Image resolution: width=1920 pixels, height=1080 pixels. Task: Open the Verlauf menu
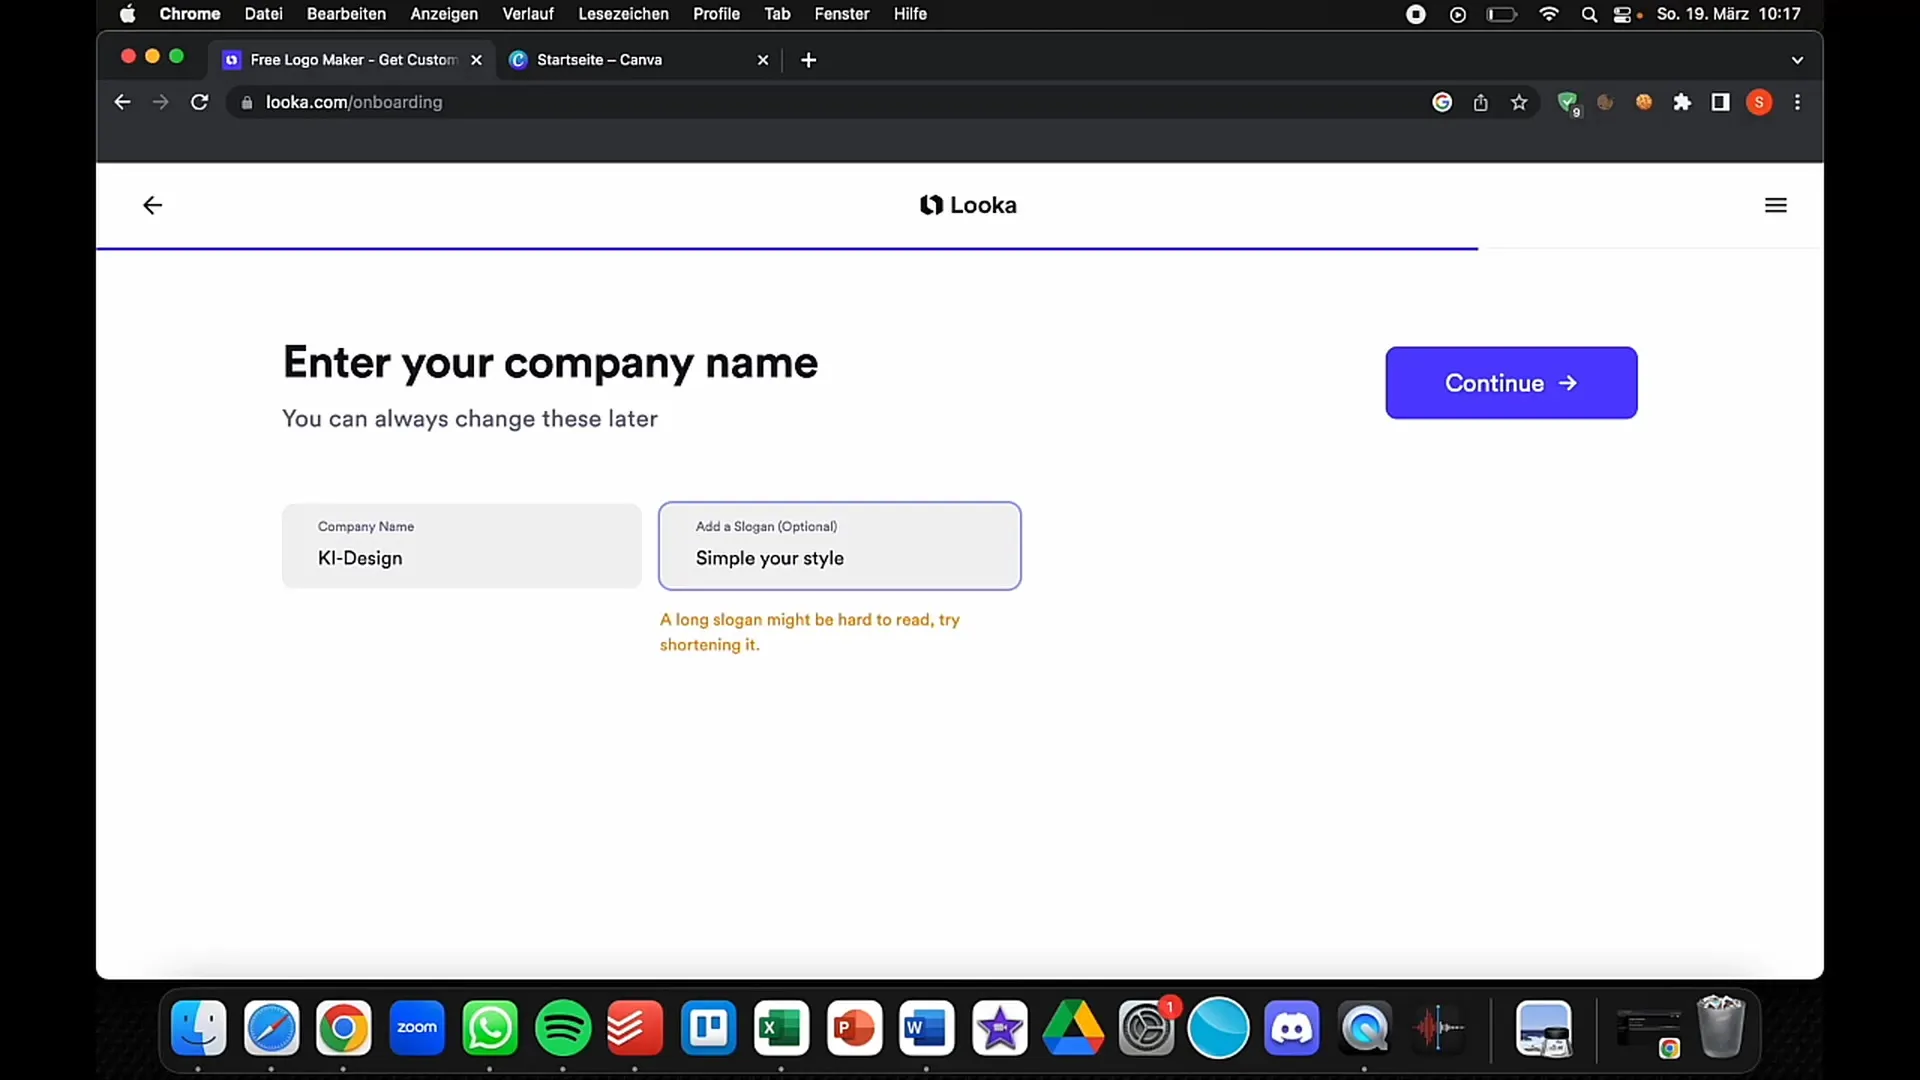pyautogui.click(x=527, y=14)
